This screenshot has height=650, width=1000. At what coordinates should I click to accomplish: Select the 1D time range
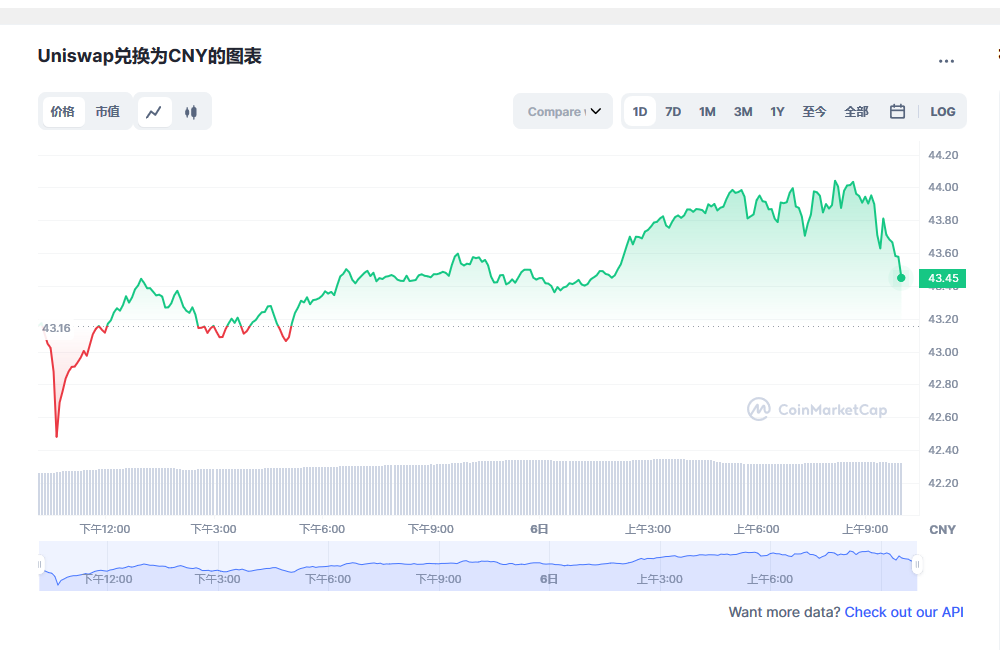pos(640,112)
